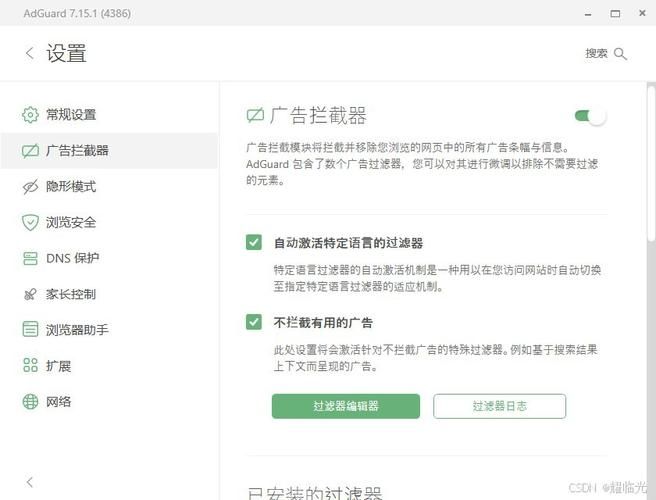Viewport: 656px width, 500px height.
Task: Close the AdGuard window
Action: 643,13
